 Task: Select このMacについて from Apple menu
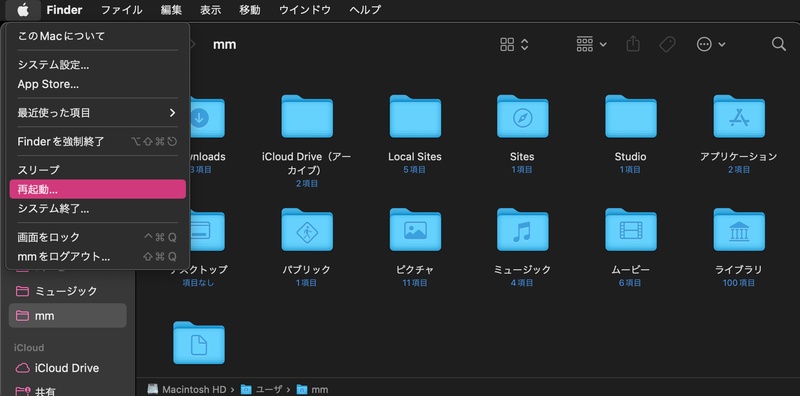point(97,36)
